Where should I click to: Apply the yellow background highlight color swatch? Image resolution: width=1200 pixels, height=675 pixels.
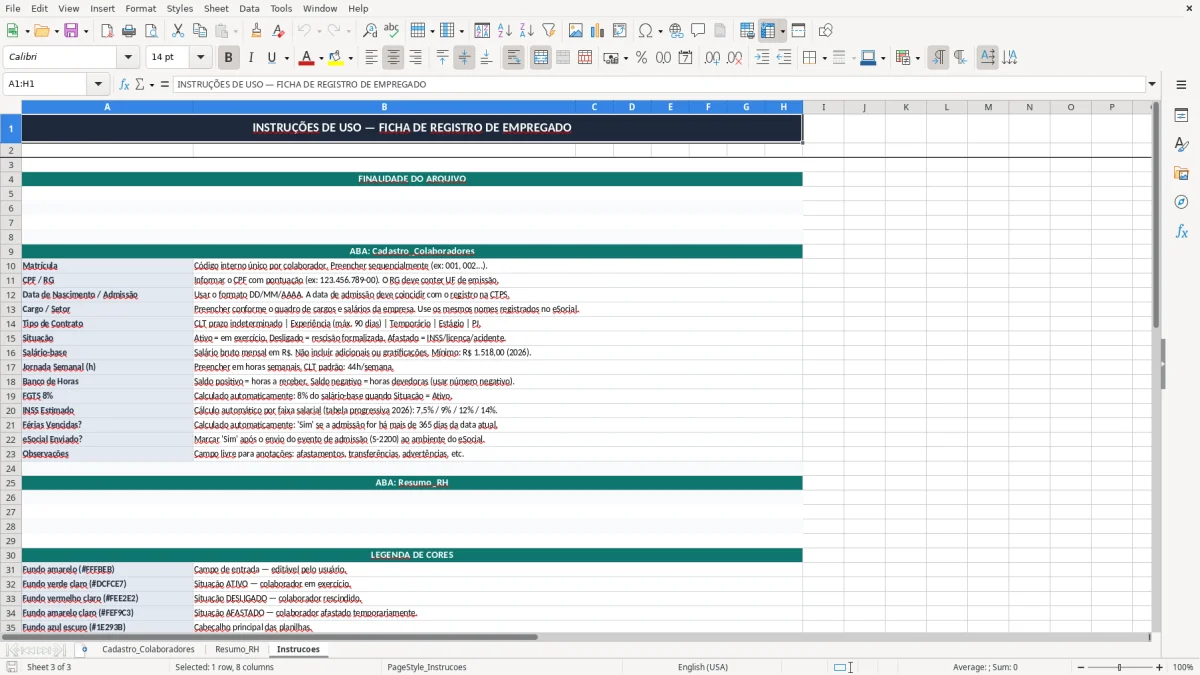(x=336, y=58)
